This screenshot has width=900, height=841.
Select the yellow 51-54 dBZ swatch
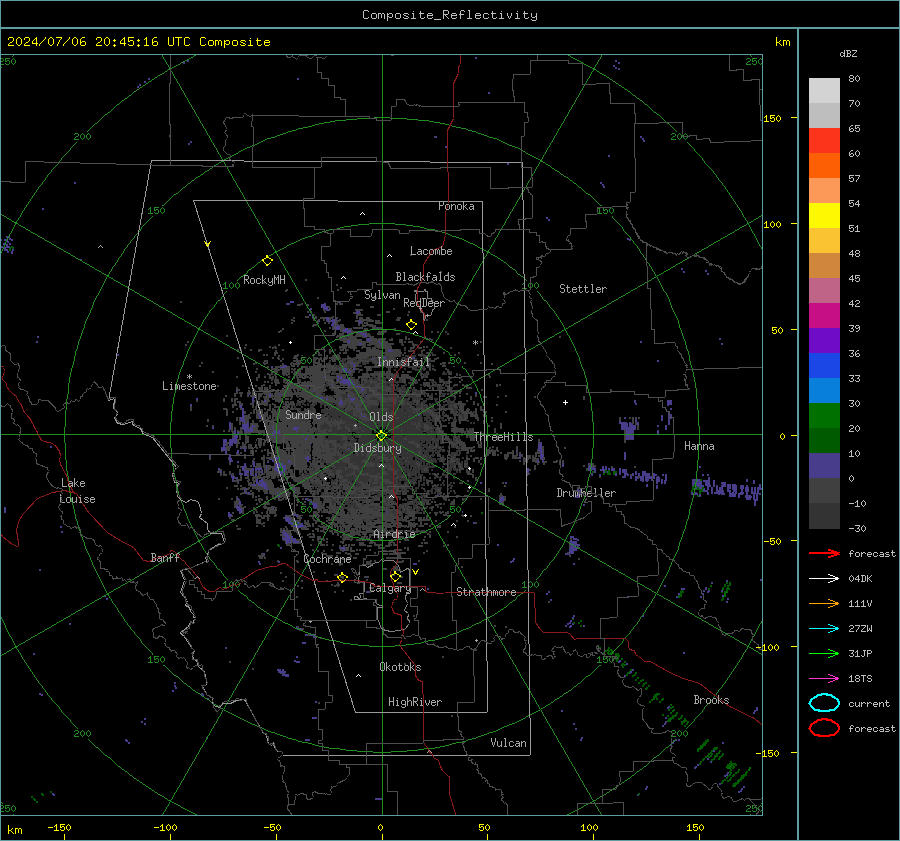(824, 216)
